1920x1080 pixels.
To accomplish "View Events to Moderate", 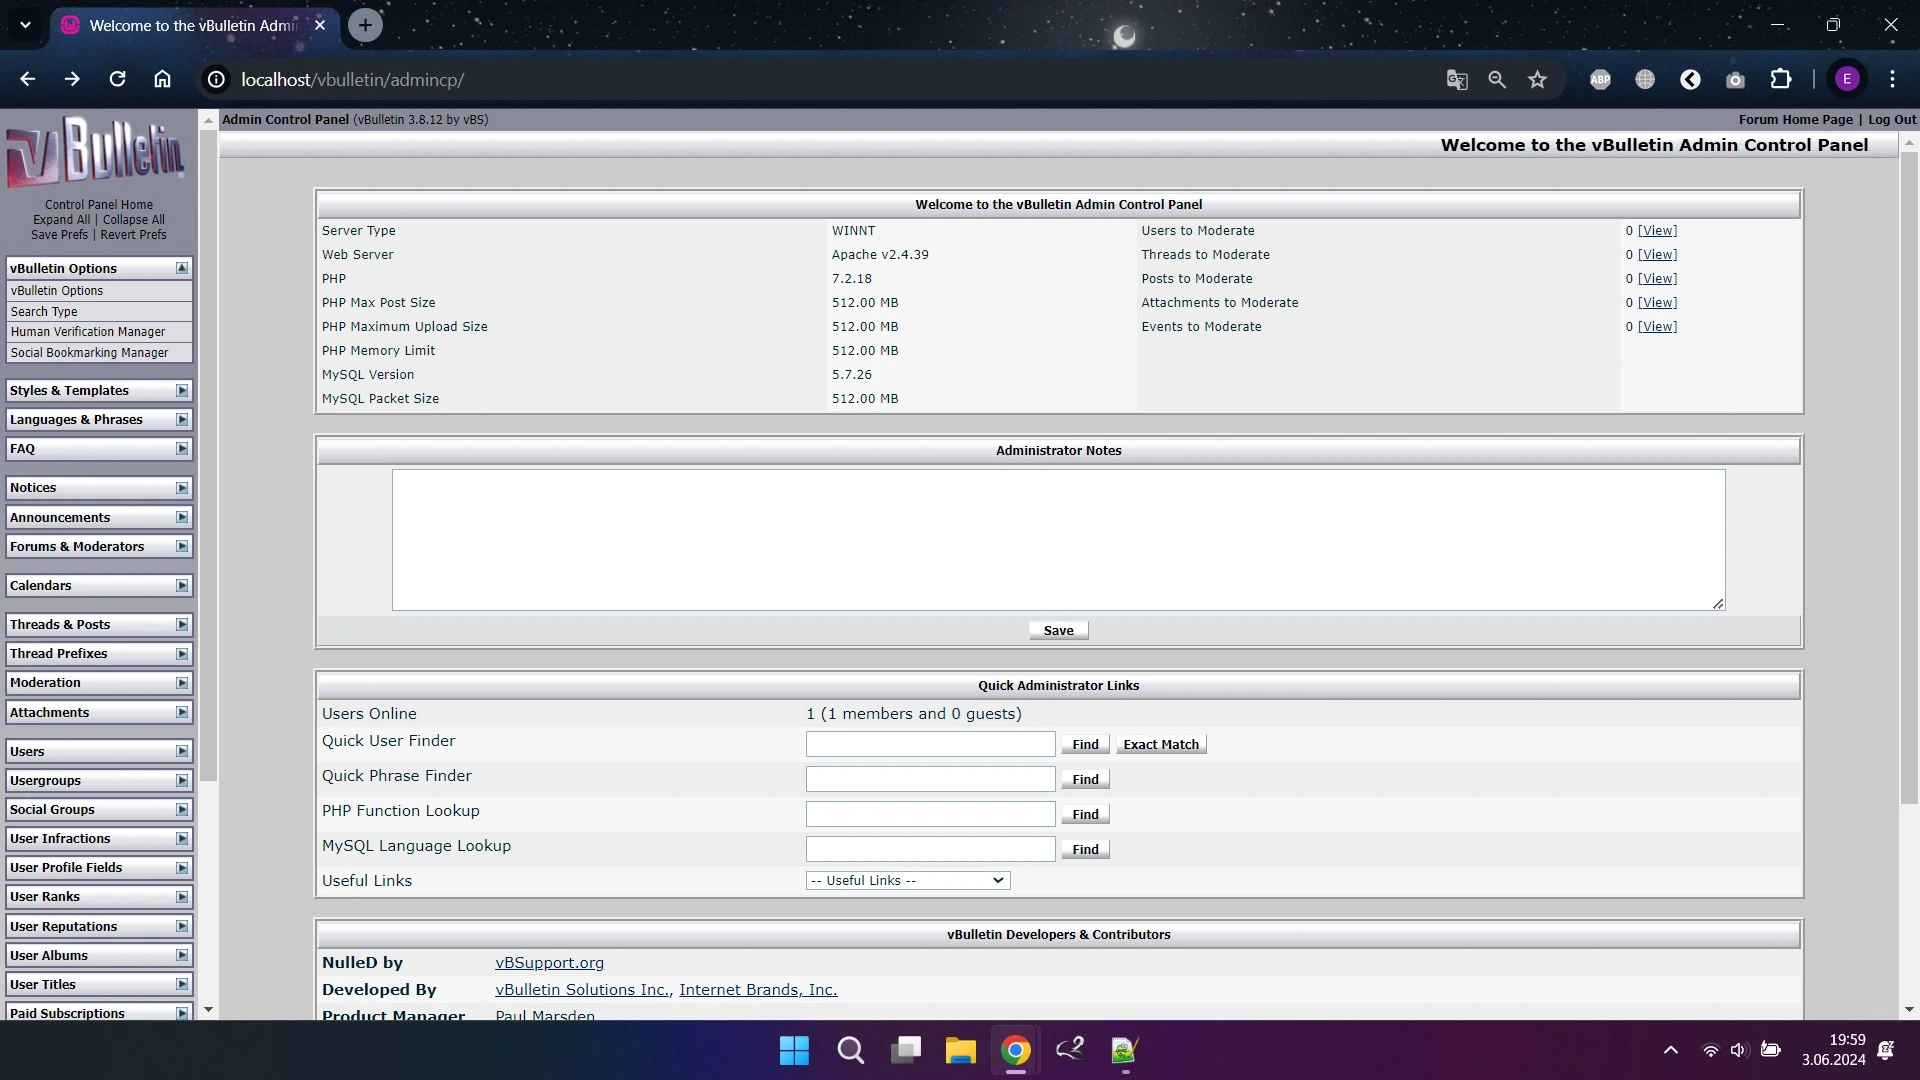I will [1657, 327].
